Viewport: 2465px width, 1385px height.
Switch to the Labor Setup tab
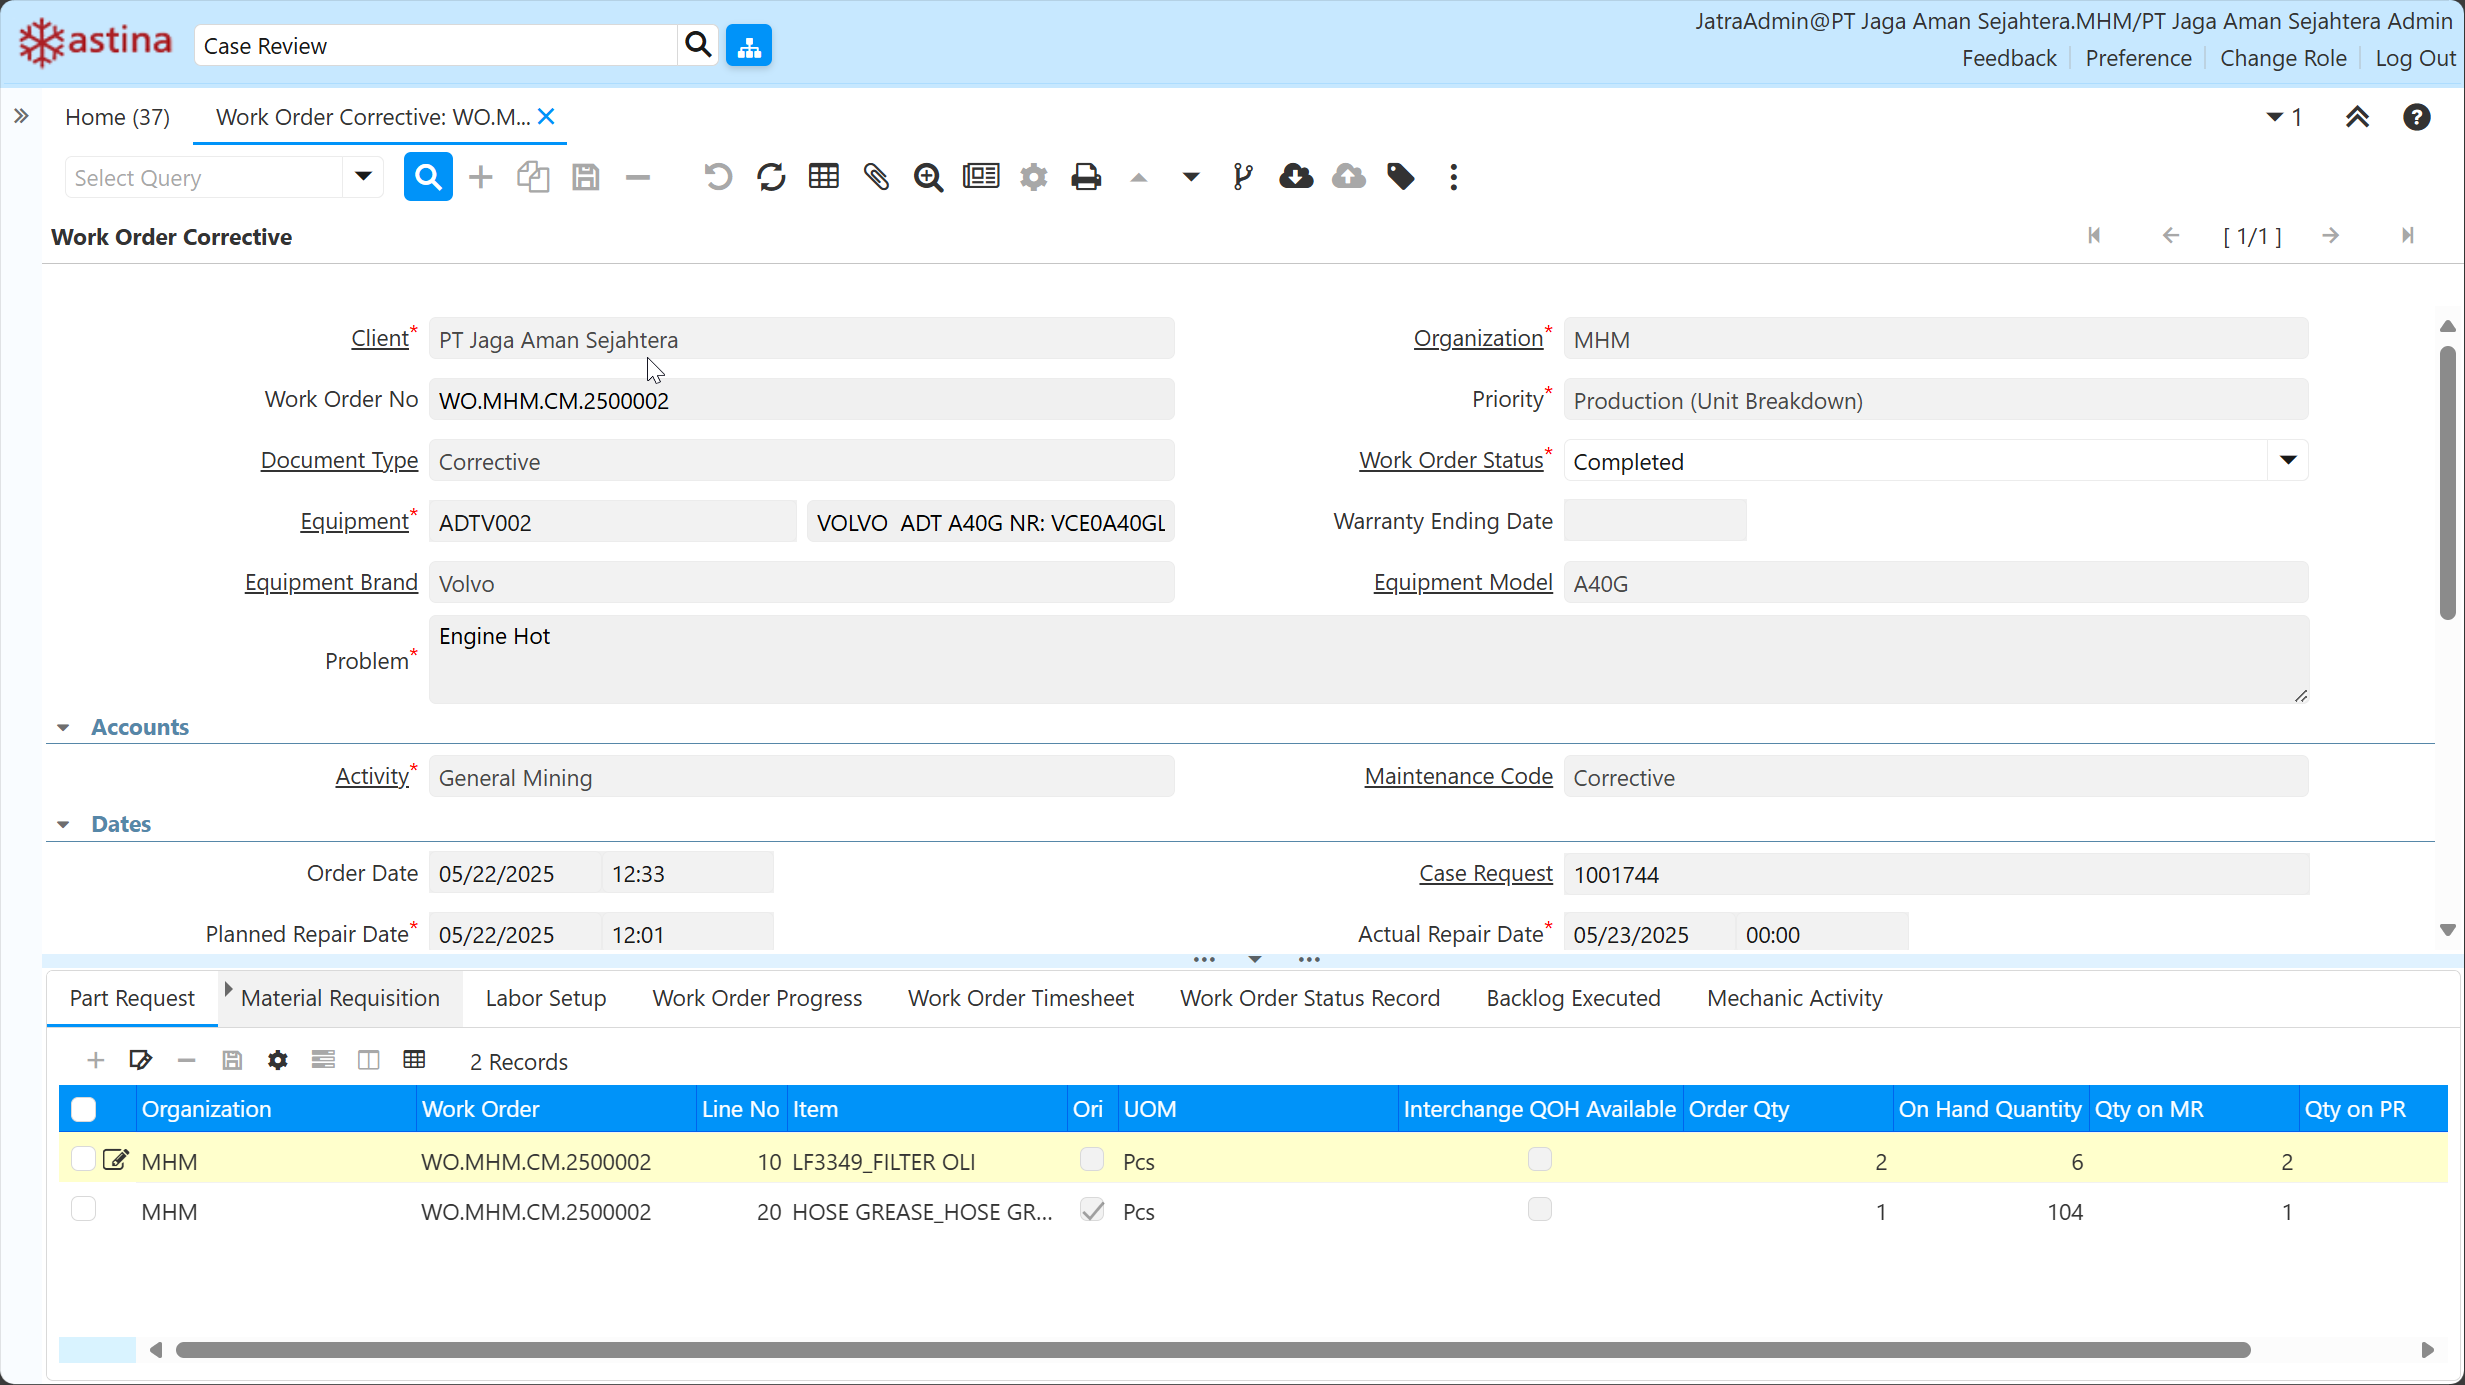pos(546,998)
